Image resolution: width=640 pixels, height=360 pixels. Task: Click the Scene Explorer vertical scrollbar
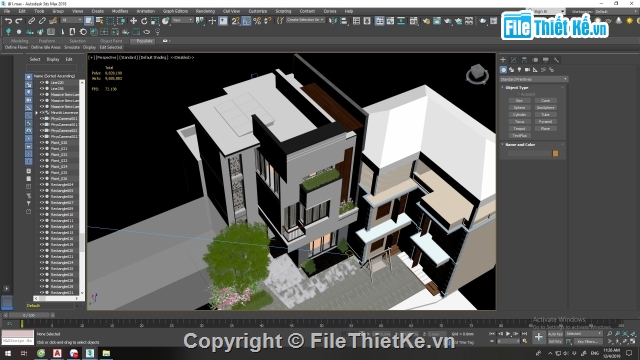pyautogui.click(x=82, y=188)
